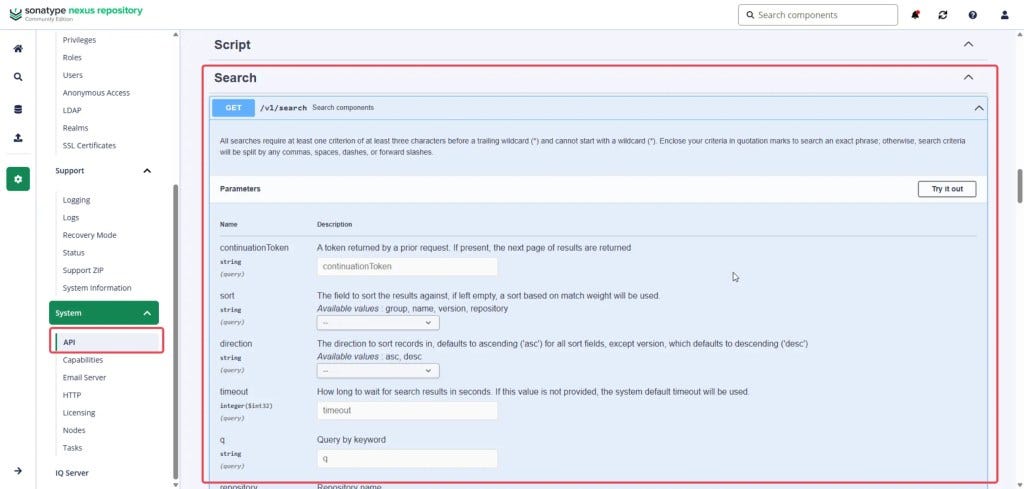Open the help question mark icon

pyautogui.click(x=973, y=14)
